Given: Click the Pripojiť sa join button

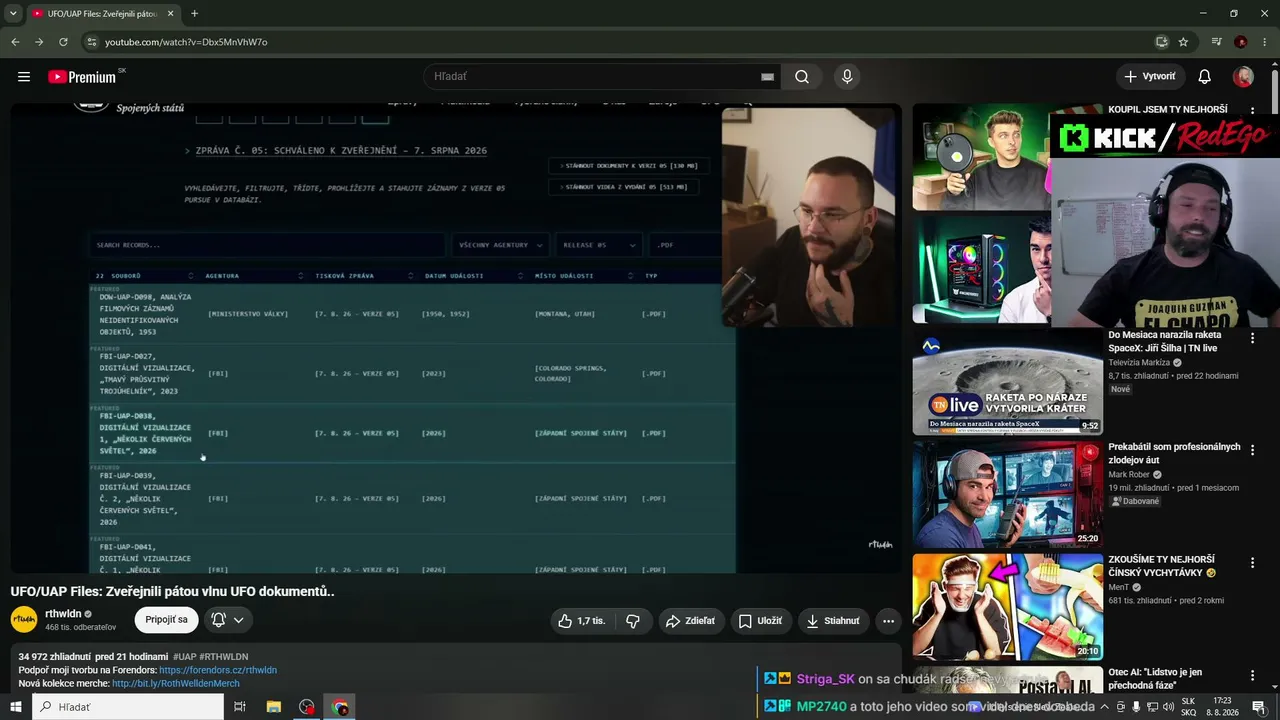Looking at the screenshot, I should [x=166, y=620].
